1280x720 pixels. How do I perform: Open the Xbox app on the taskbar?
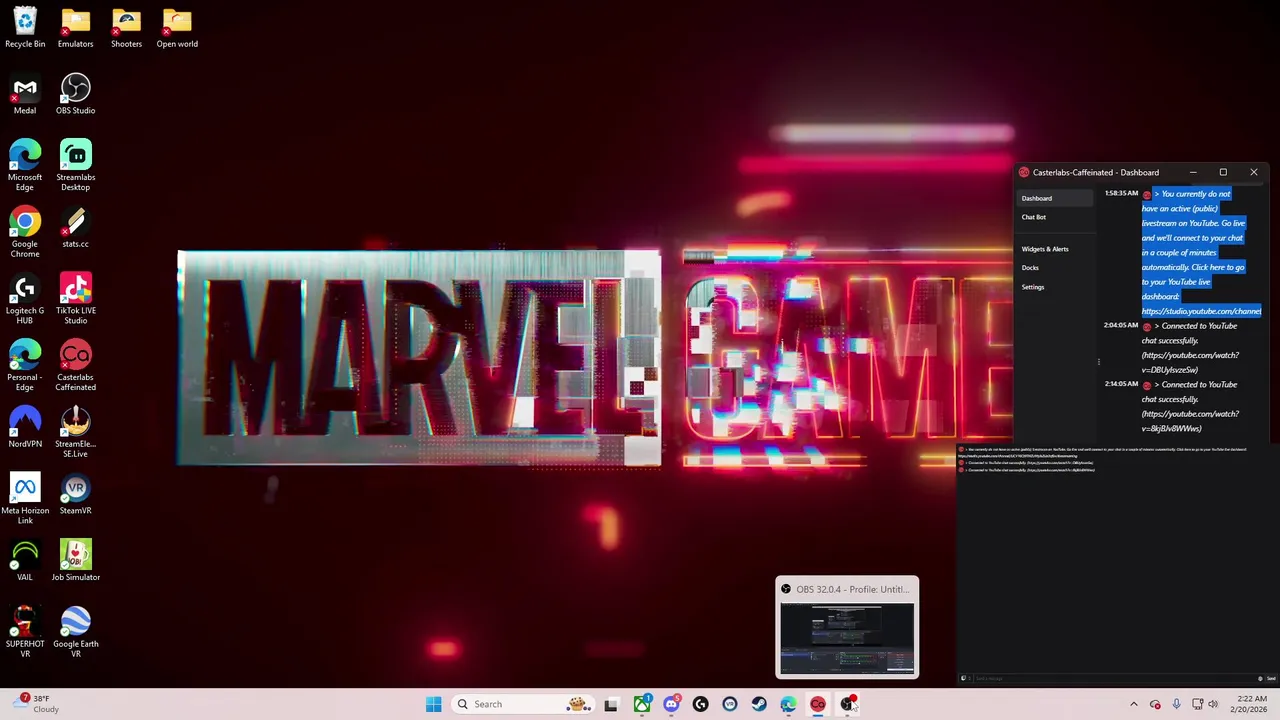tap(642, 704)
